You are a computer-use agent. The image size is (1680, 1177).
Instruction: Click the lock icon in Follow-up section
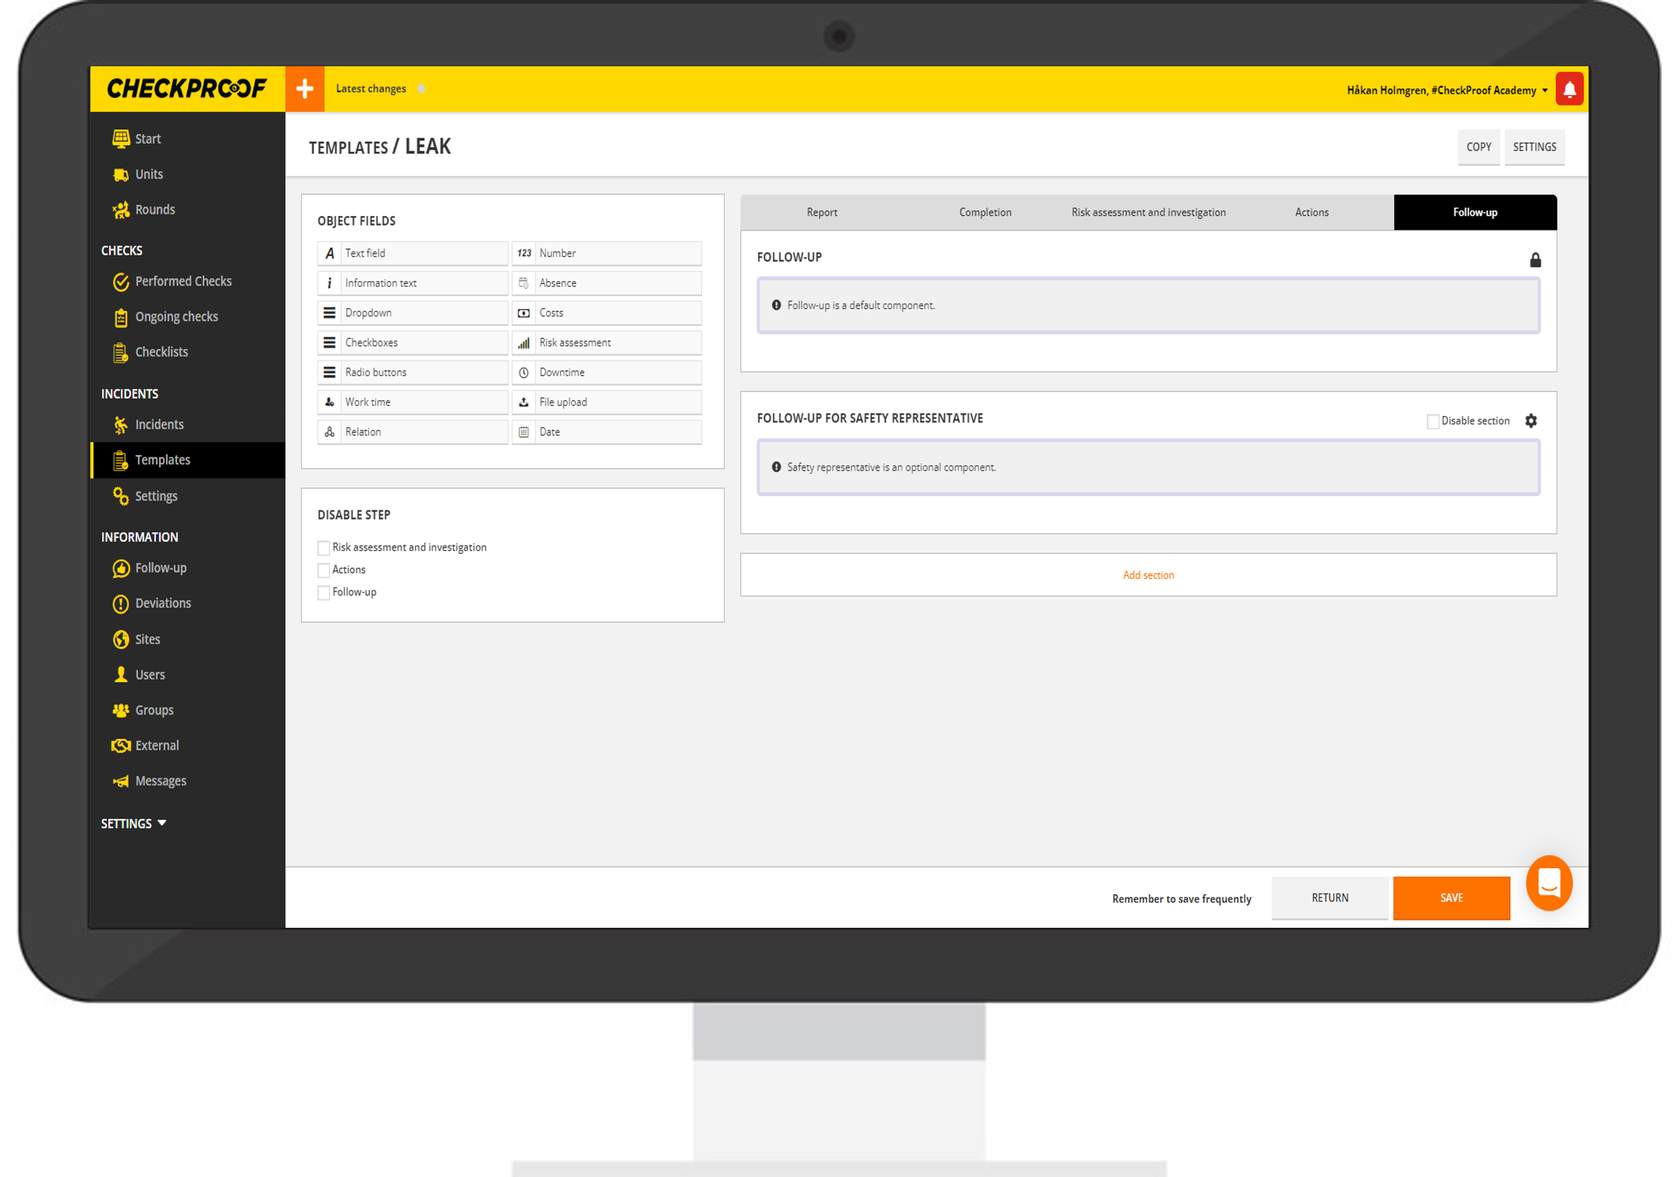[x=1535, y=260]
